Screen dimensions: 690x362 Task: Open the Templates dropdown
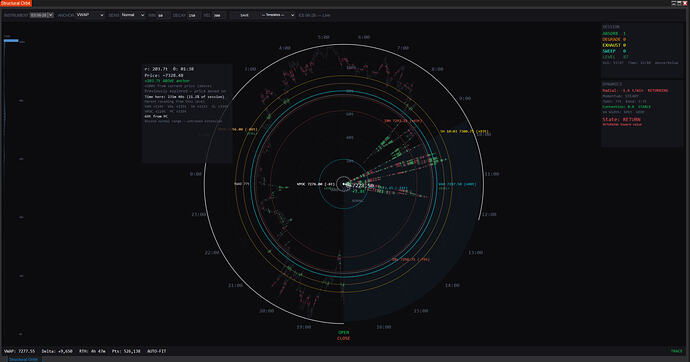tap(277, 15)
